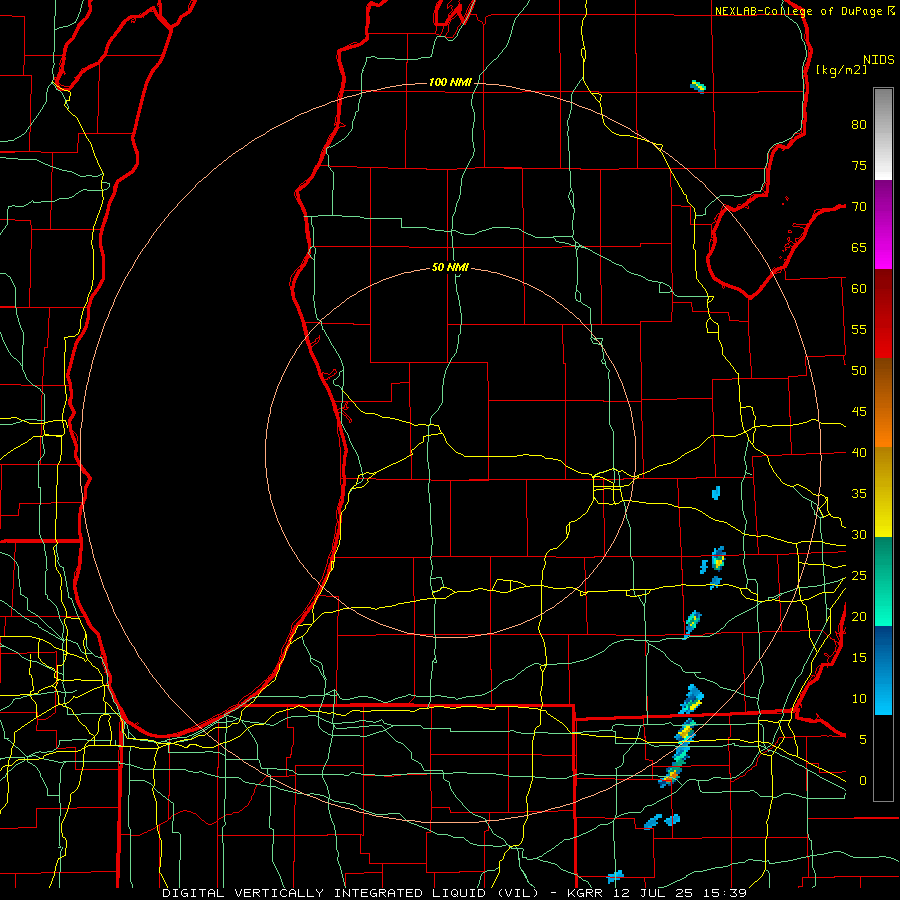The image size is (900, 900).
Task: Click the [kg/m2] units label
Action: point(841,70)
